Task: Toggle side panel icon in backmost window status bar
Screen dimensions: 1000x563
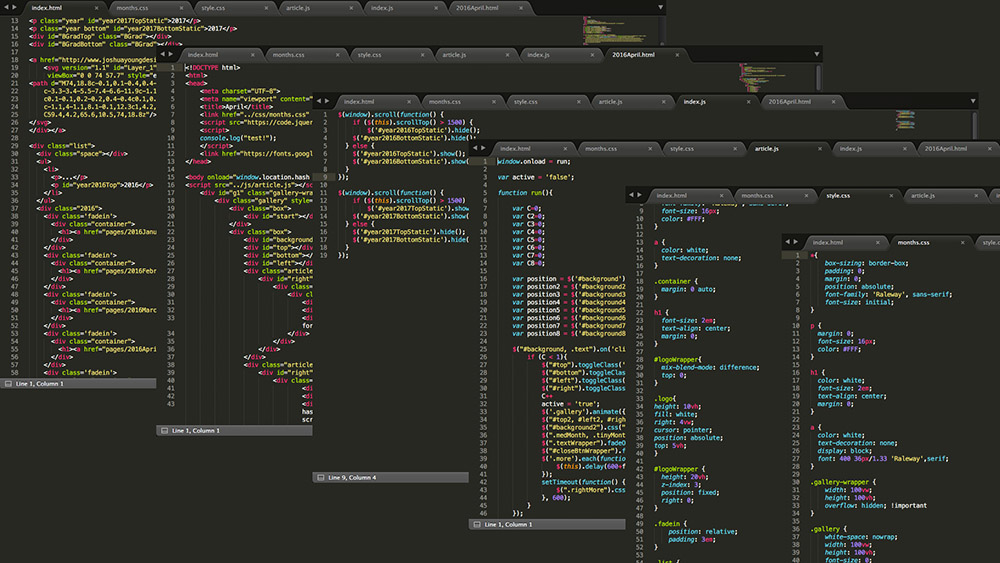Action: tap(8, 384)
